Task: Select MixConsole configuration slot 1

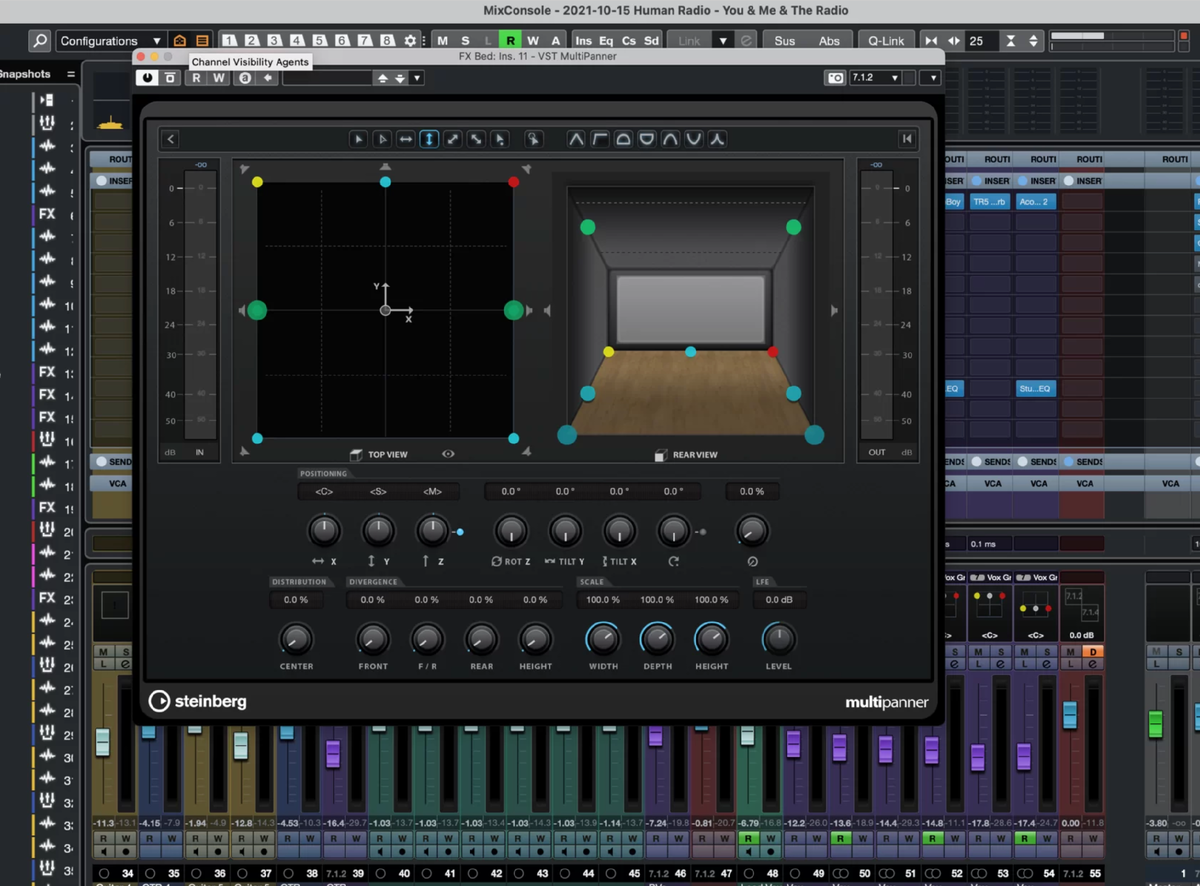Action: (230, 41)
